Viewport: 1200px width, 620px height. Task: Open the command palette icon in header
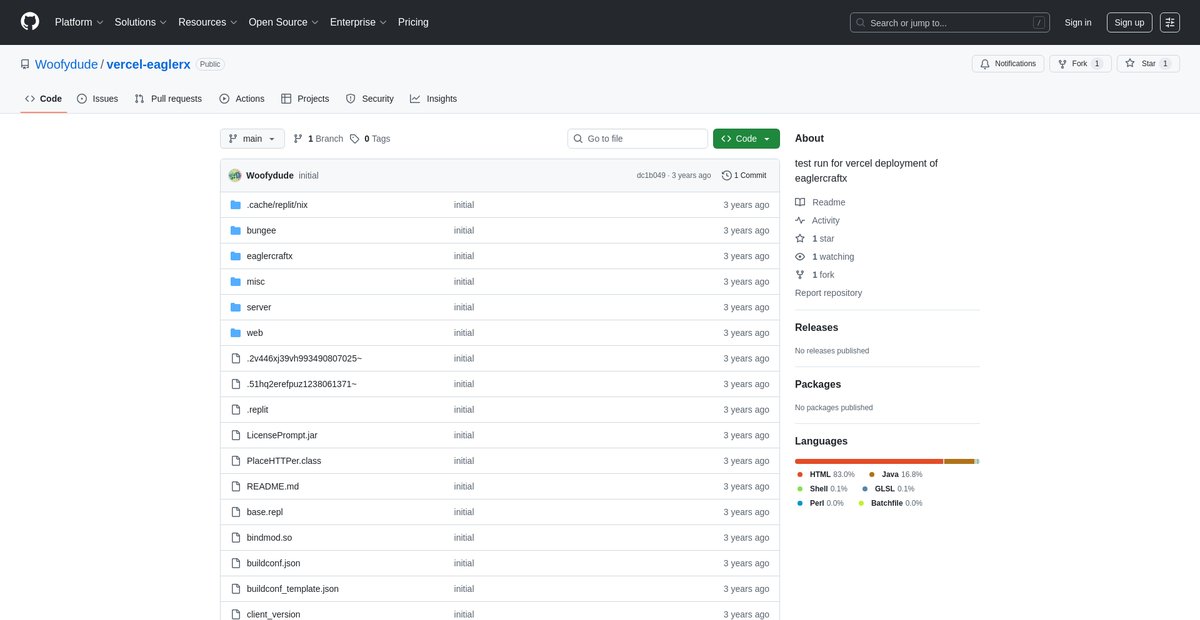[1170, 22]
